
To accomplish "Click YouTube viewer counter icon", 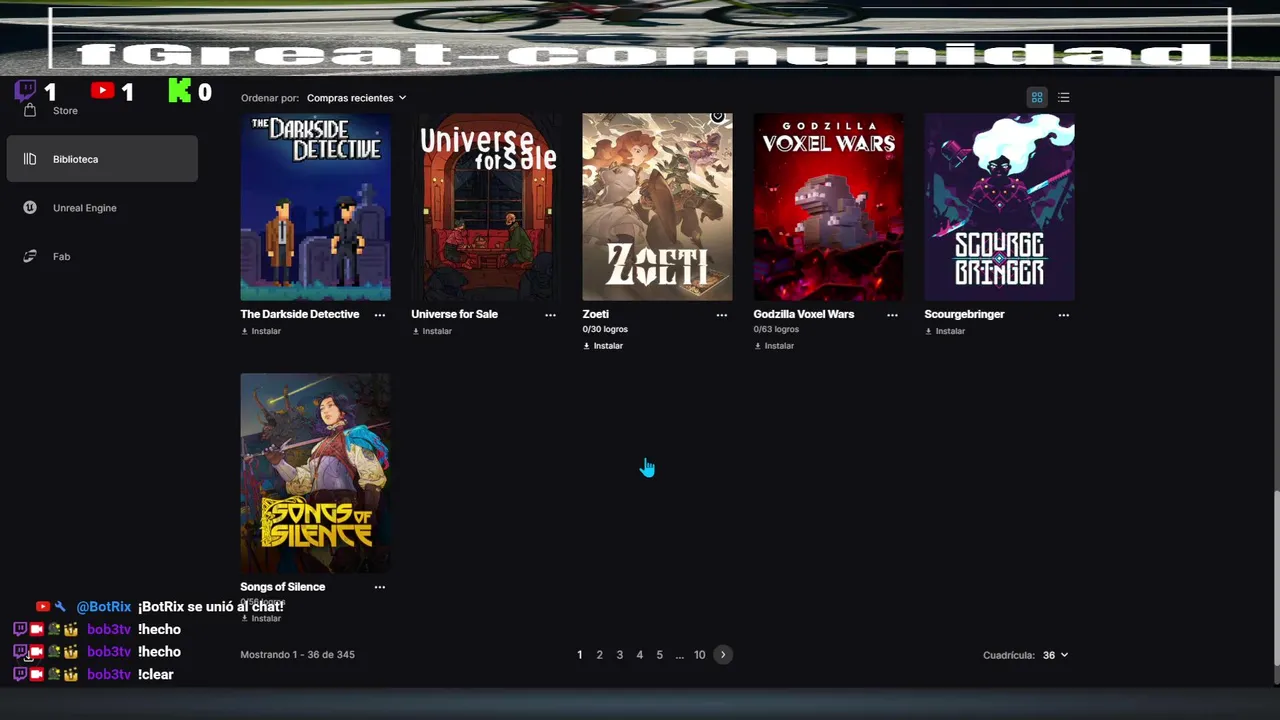I will click(102, 91).
